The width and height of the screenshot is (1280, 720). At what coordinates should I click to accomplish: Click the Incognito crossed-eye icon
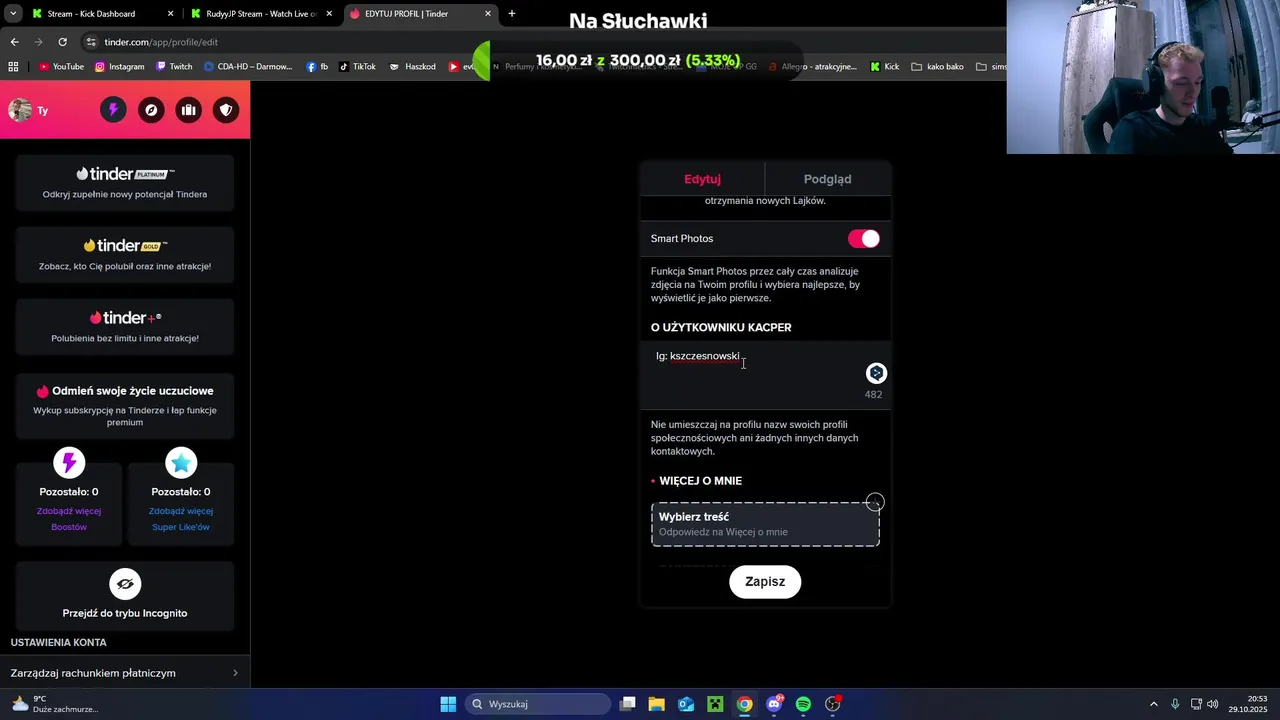click(x=125, y=583)
